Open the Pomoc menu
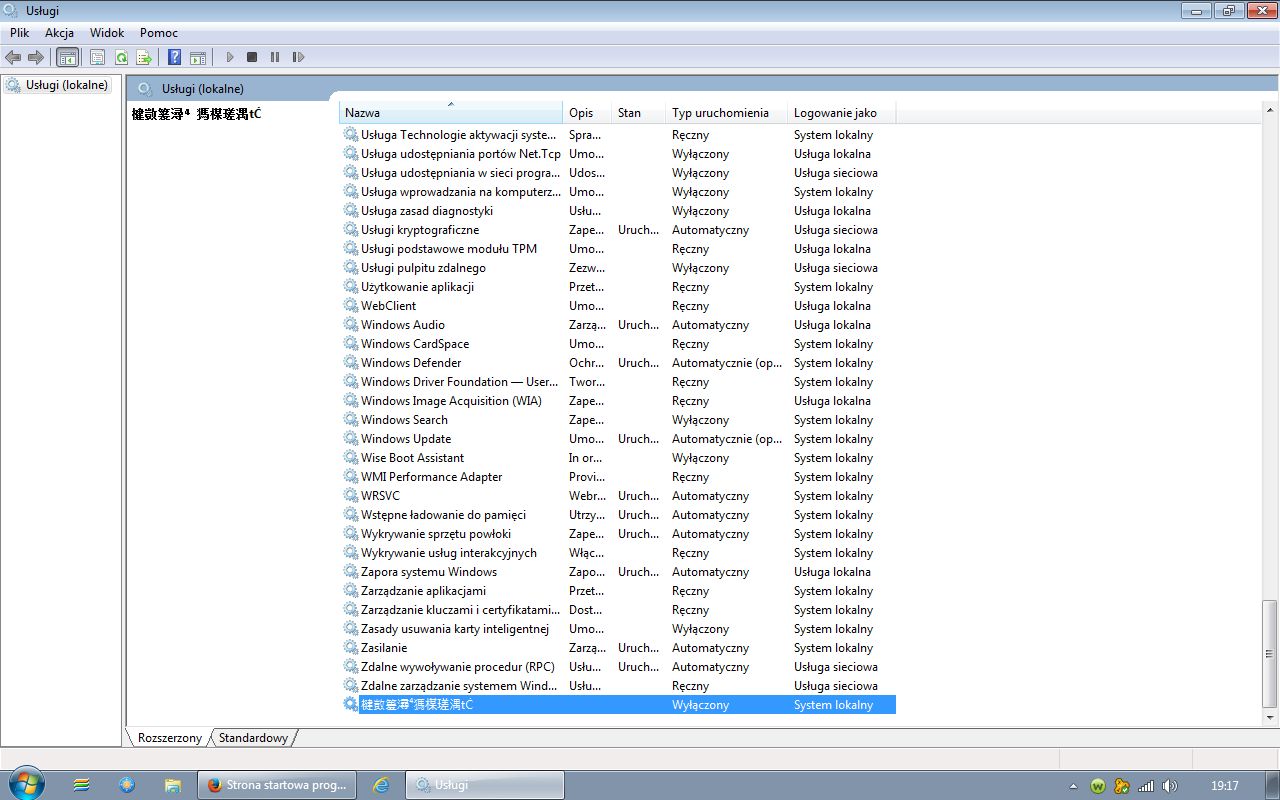 [x=159, y=33]
